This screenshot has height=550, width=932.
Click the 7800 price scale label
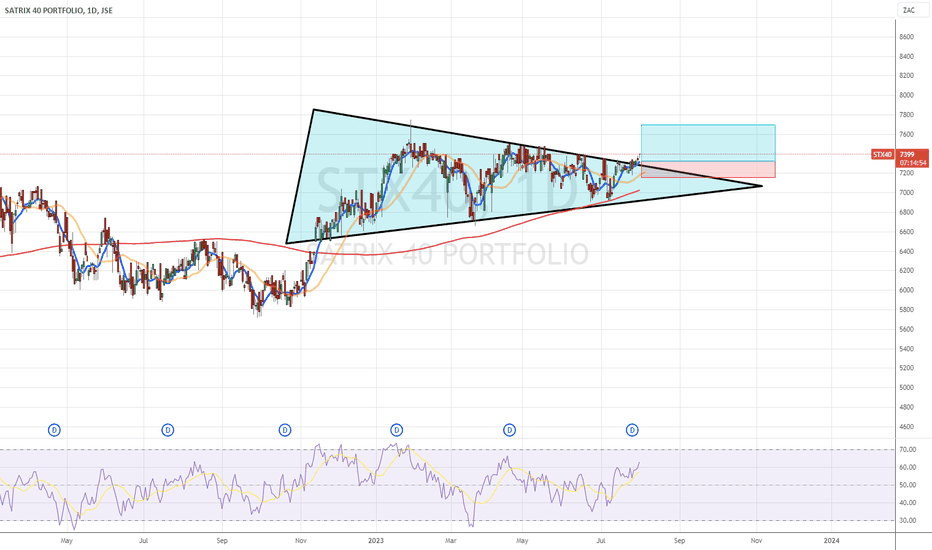tap(906, 115)
